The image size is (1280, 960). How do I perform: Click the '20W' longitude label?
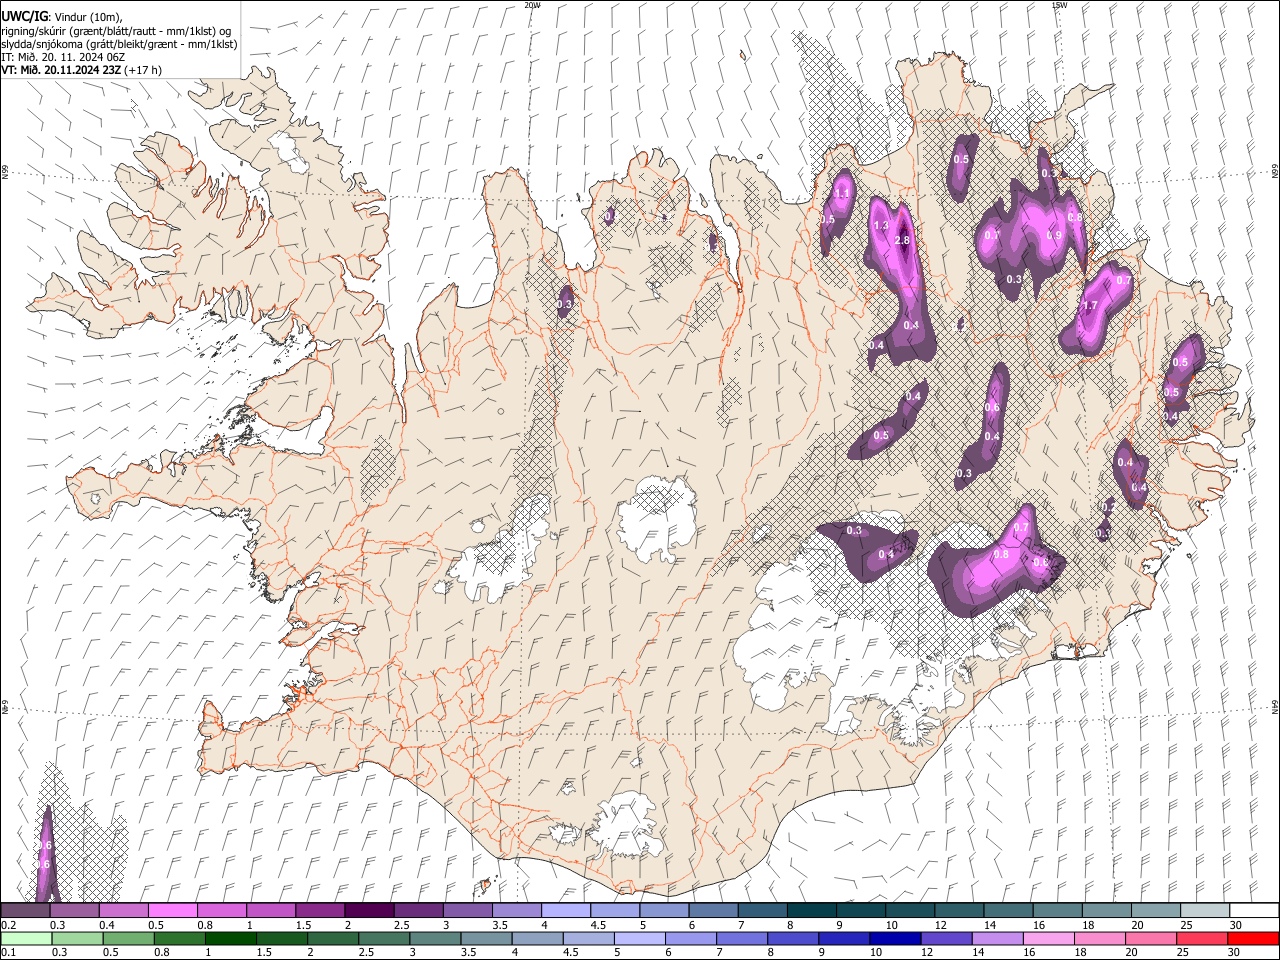tap(532, 5)
